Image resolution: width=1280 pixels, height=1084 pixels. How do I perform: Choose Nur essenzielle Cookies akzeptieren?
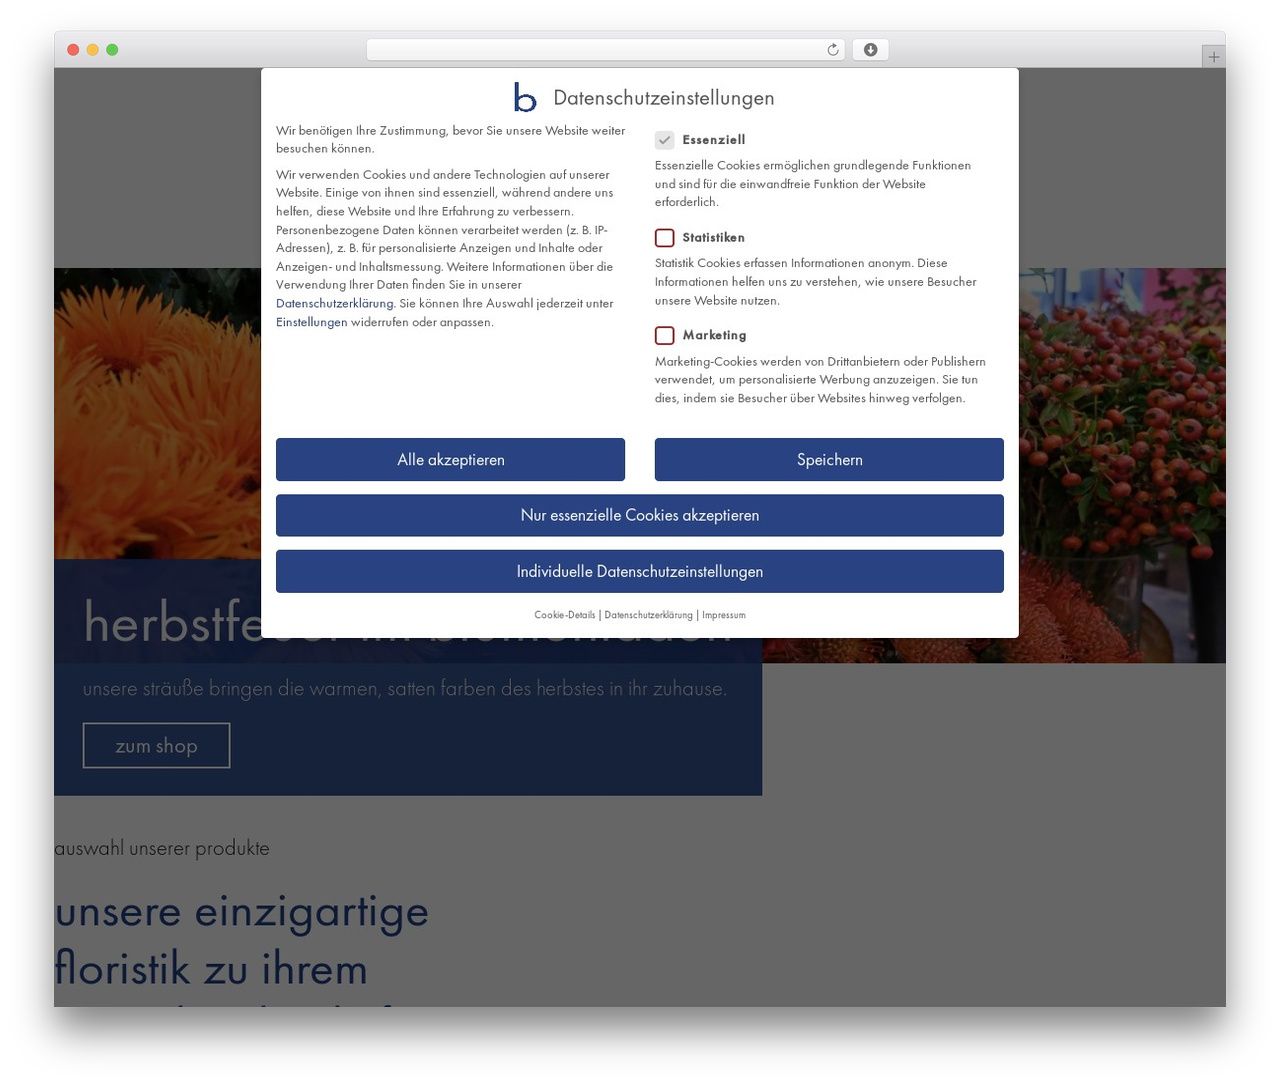[x=640, y=515]
